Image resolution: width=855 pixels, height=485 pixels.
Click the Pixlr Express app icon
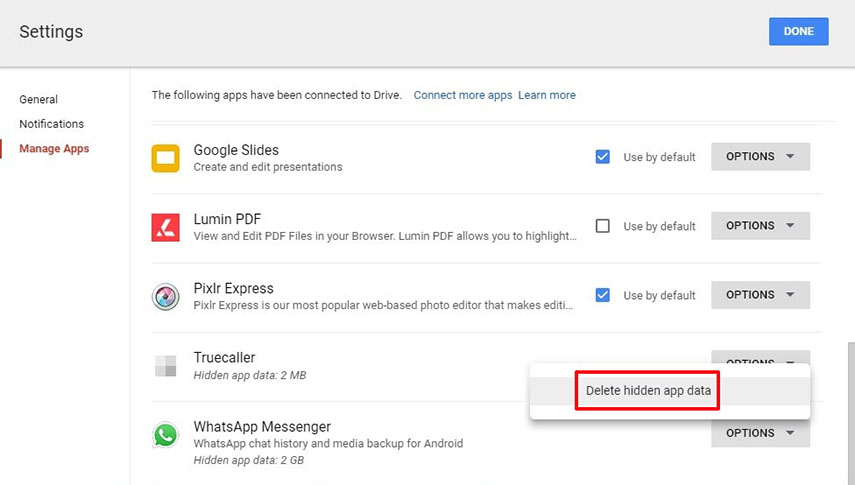point(165,297)
